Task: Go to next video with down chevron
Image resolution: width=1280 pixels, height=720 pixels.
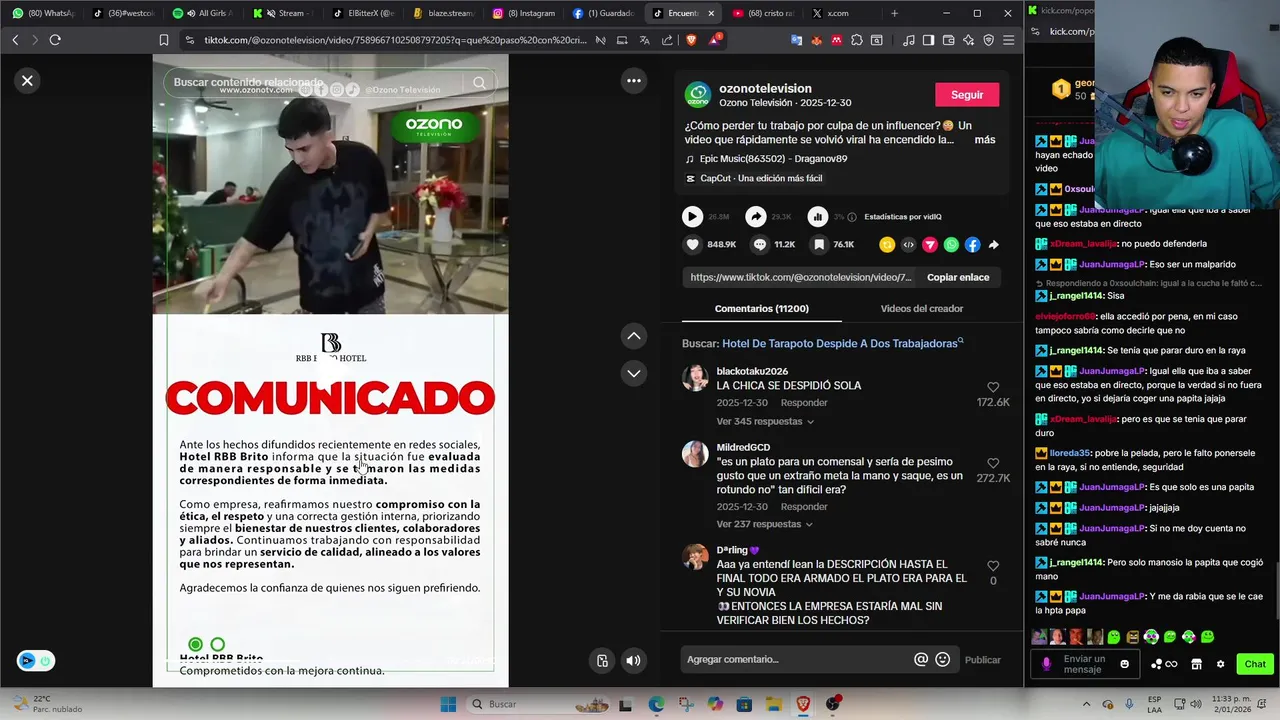Action: pyautogui.click(x=634, y=373)
